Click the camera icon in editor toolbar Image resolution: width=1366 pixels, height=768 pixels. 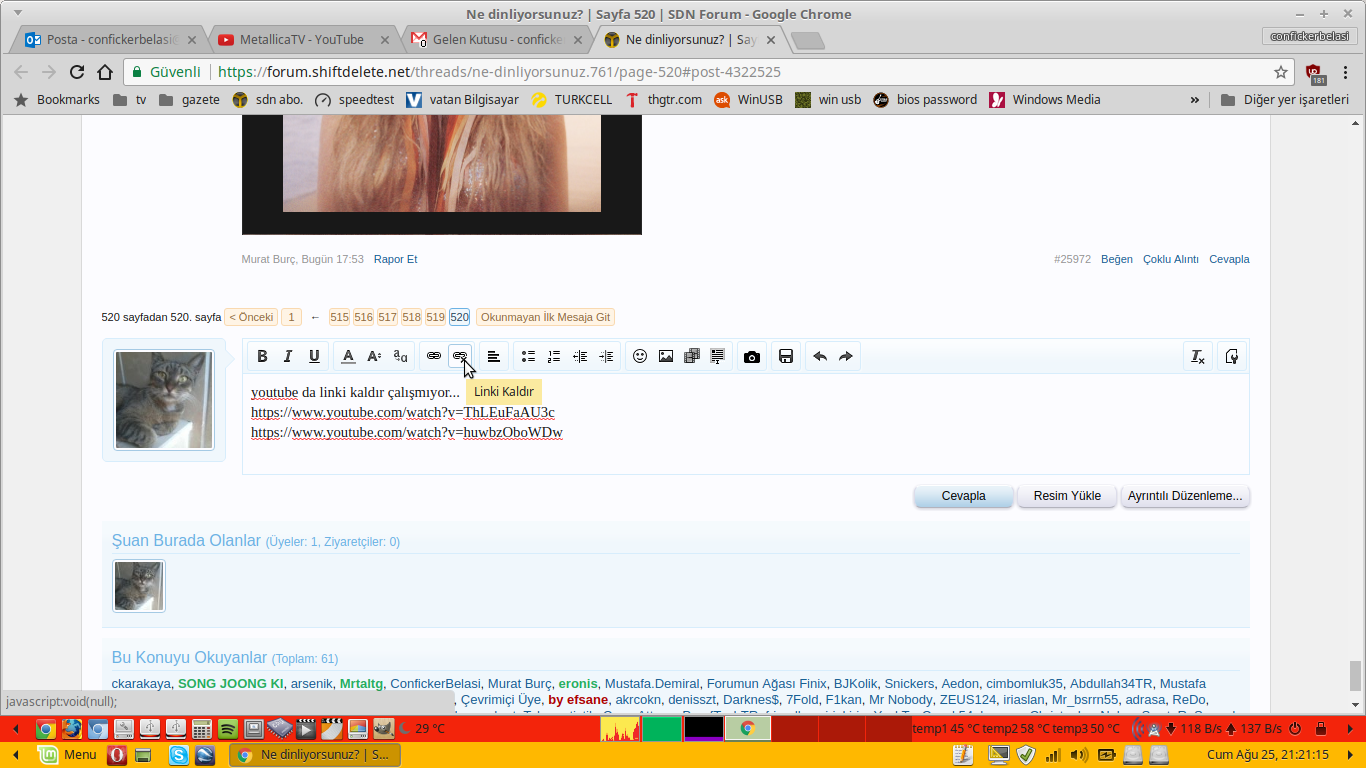pyautogui.click(x=752, y=356)
